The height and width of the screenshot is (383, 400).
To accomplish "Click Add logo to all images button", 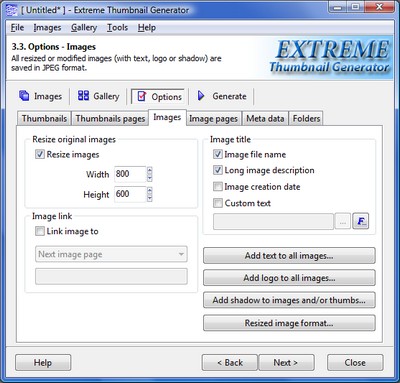I will [289, 278].
